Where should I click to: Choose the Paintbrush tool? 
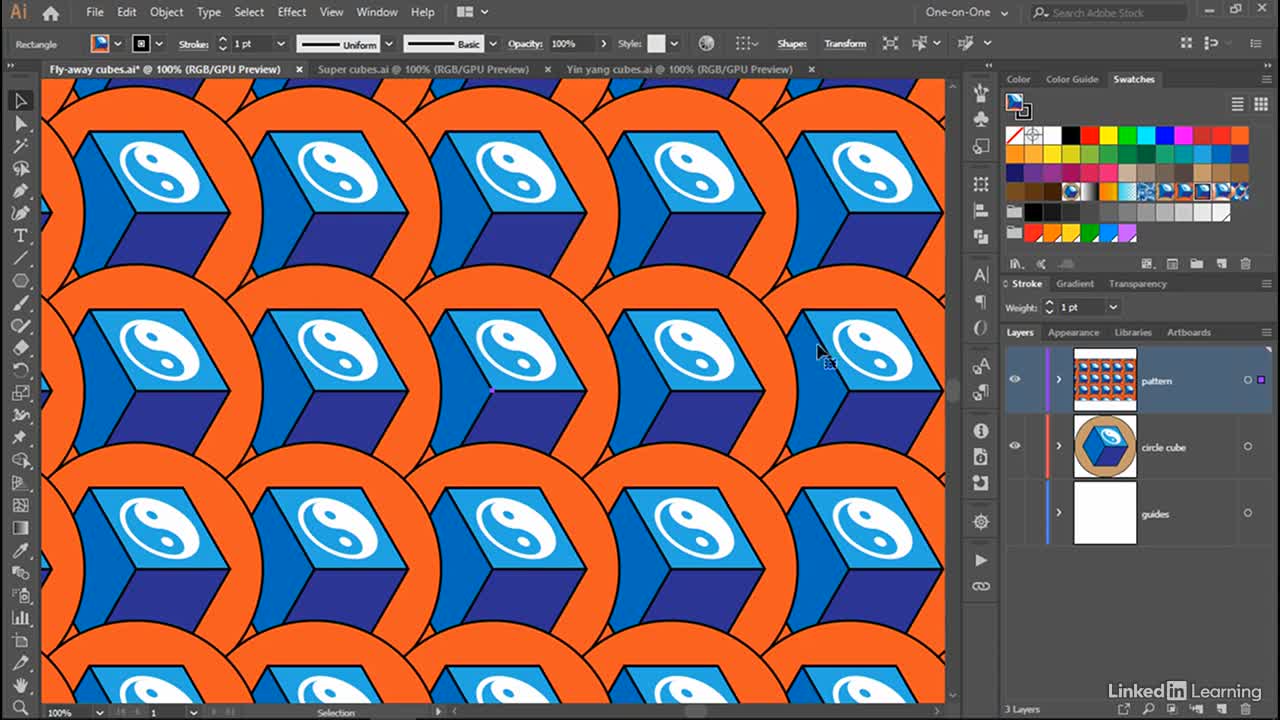(21, 303)
